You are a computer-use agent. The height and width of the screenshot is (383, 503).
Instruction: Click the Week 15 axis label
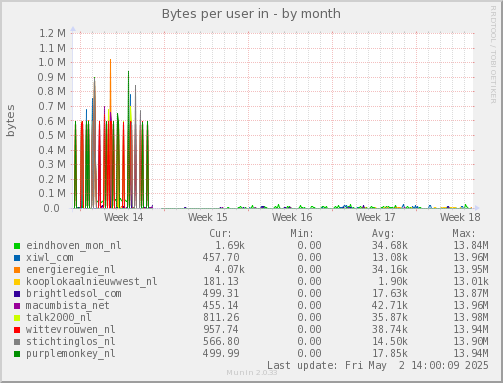tap(208, 218)
